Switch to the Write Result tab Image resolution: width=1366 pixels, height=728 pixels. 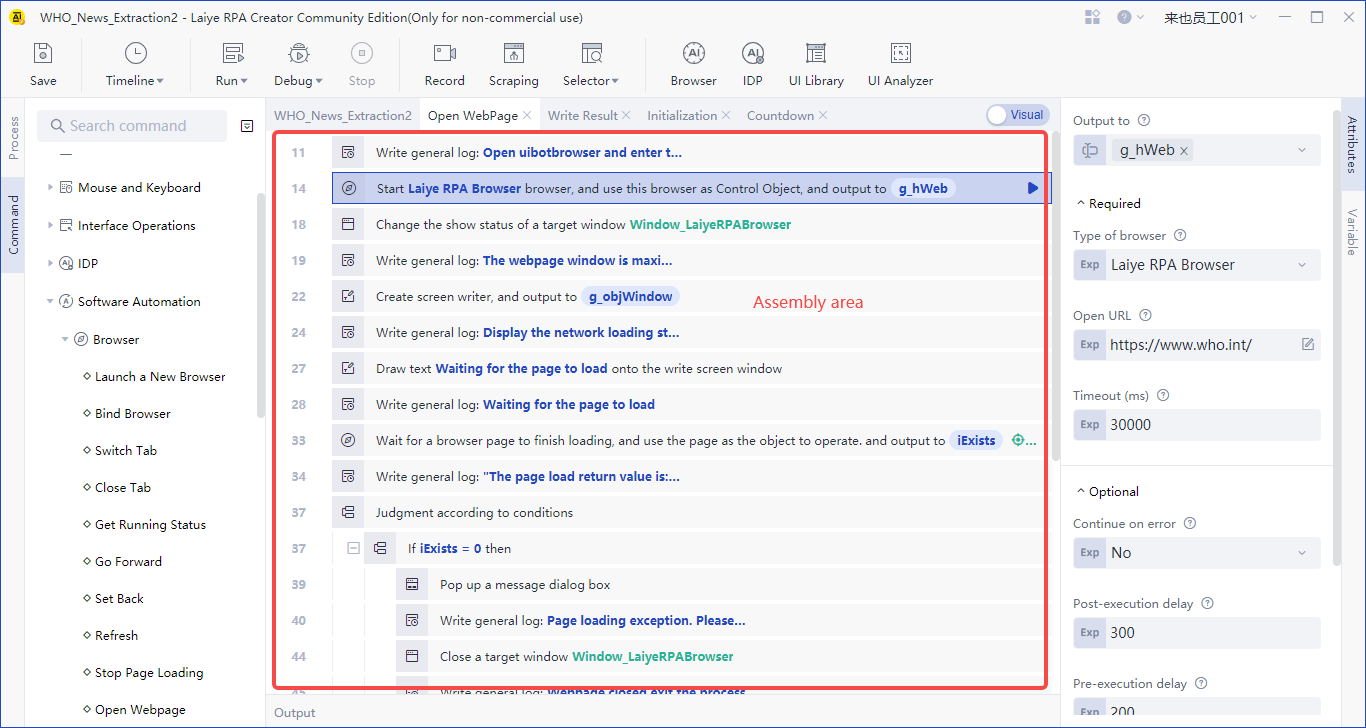click(x=583, y=116)
